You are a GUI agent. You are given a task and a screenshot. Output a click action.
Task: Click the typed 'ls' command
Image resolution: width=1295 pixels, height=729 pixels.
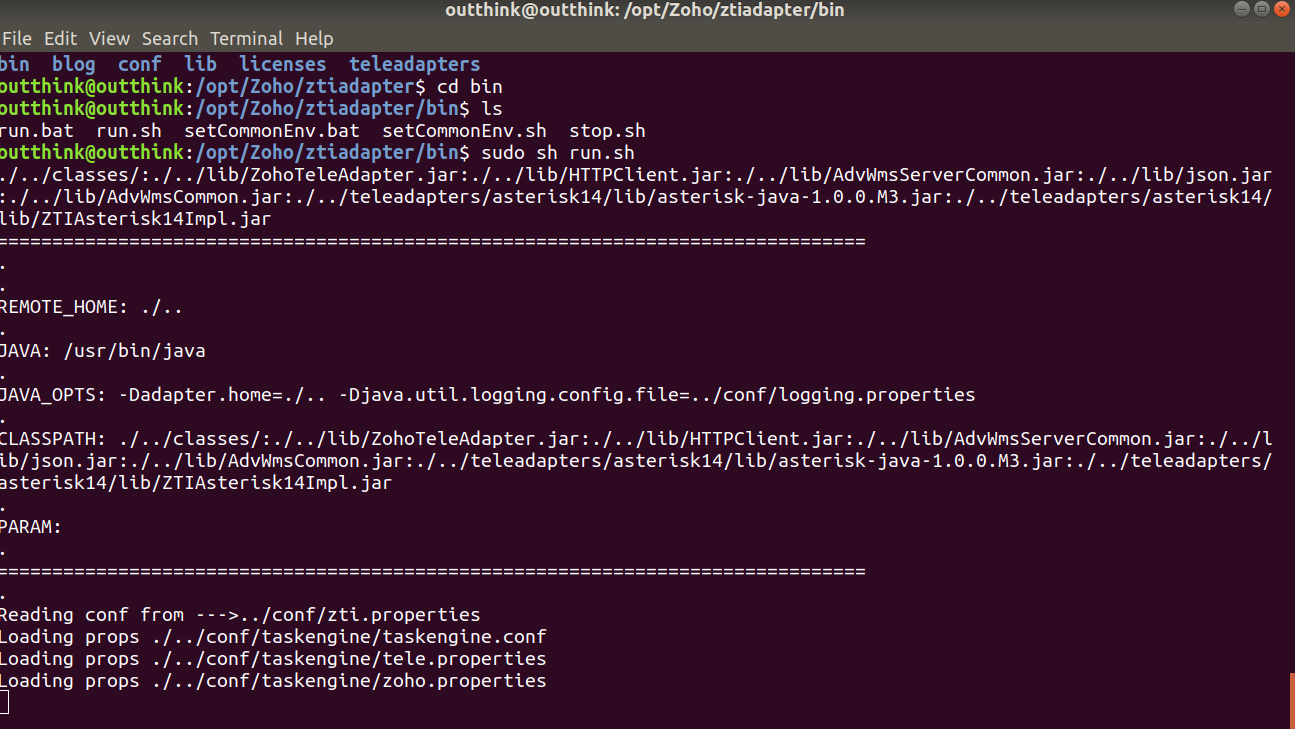492,108
